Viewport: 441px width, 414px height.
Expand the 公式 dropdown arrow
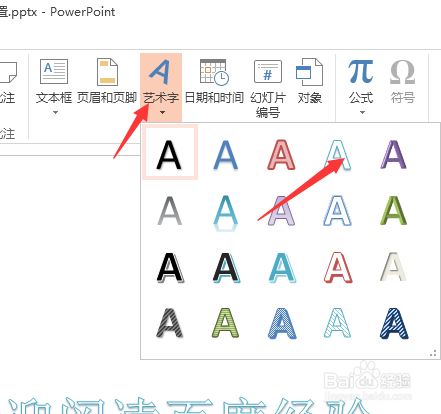362,112
